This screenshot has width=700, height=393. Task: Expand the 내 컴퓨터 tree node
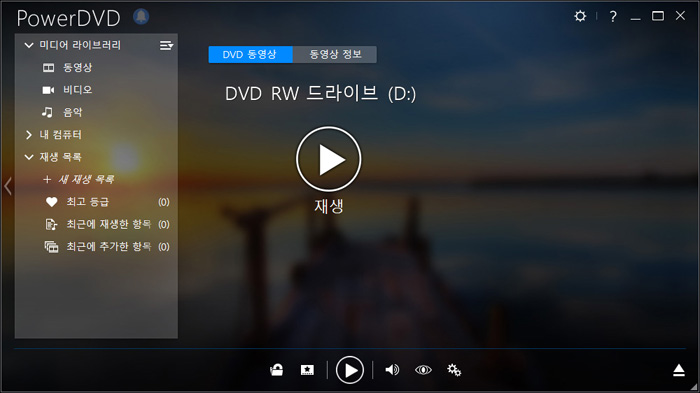tap(29, 134)
